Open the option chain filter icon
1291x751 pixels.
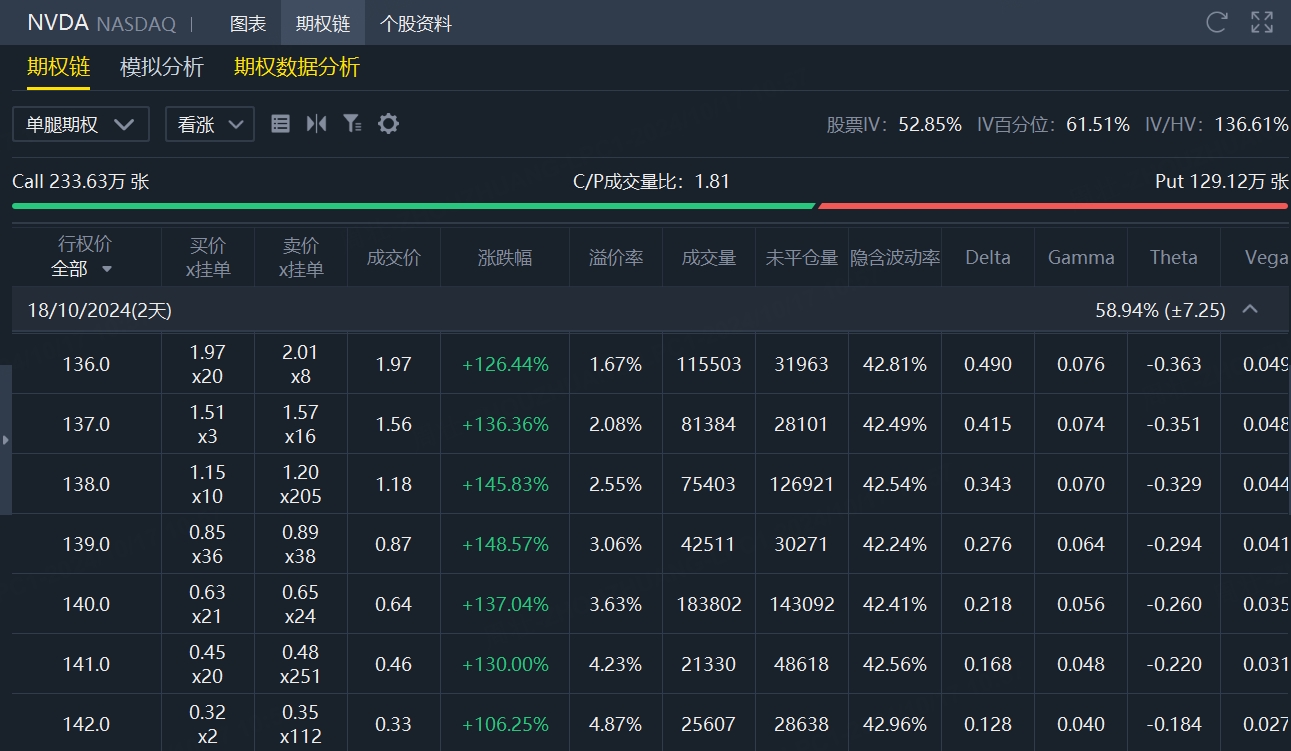point(352,124)
